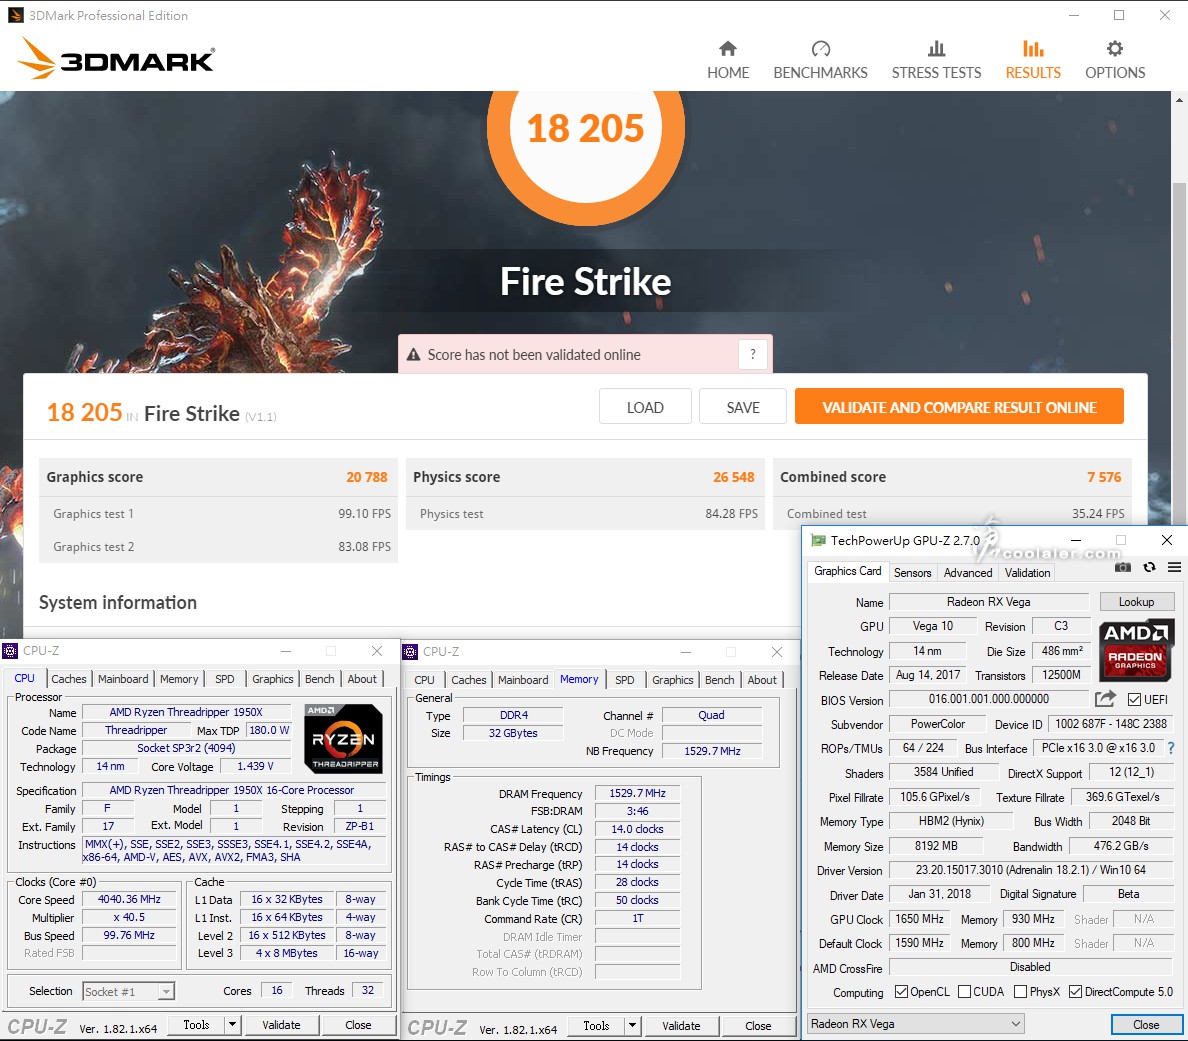Open the Socket #1 selection dropdown
The image size is (1188, 1041).
click(129, 991)
